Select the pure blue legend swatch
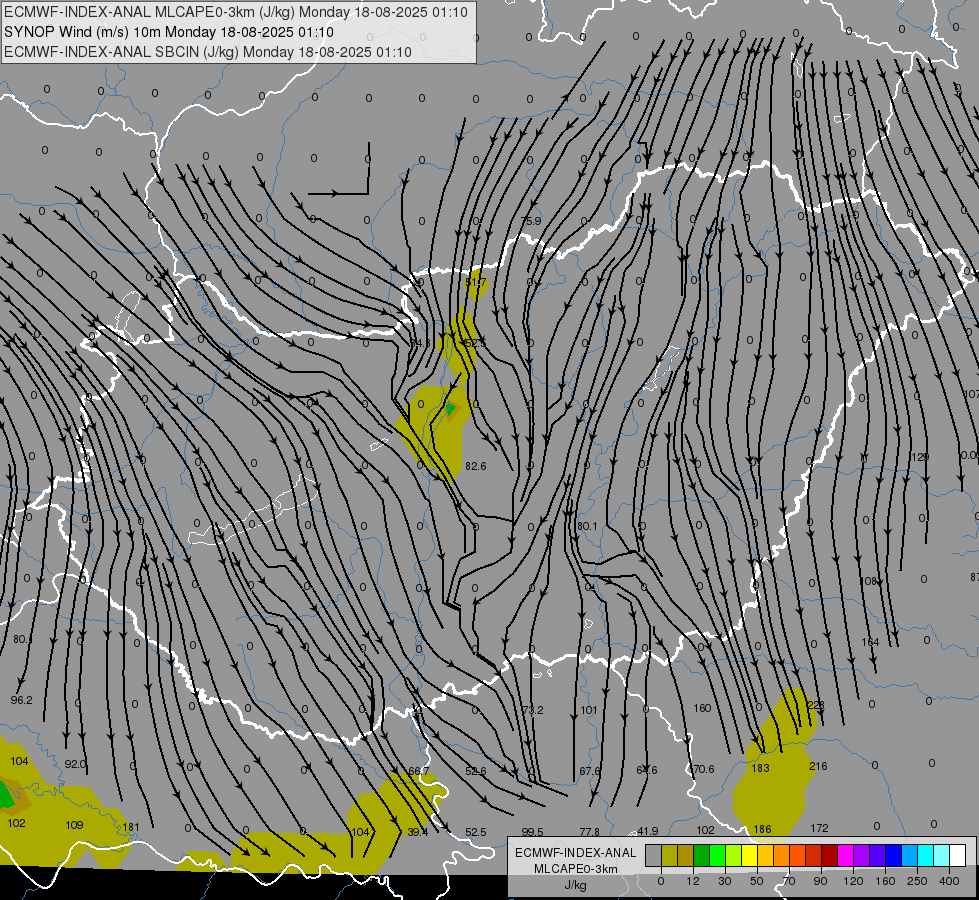Viewport: 979px width, 900px height. 893,855
